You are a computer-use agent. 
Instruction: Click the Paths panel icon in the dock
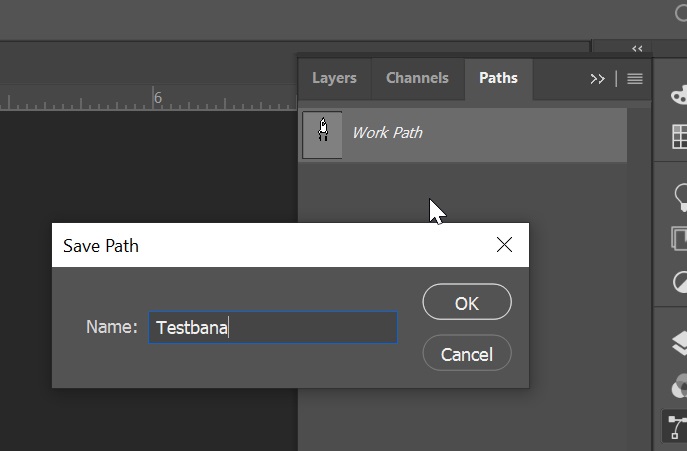click(678, 427)
